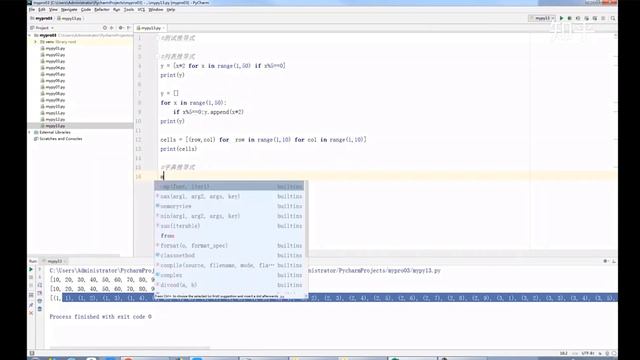Choose memoryview completion suggestion
The image size is (640, 360).
point(229,206)
